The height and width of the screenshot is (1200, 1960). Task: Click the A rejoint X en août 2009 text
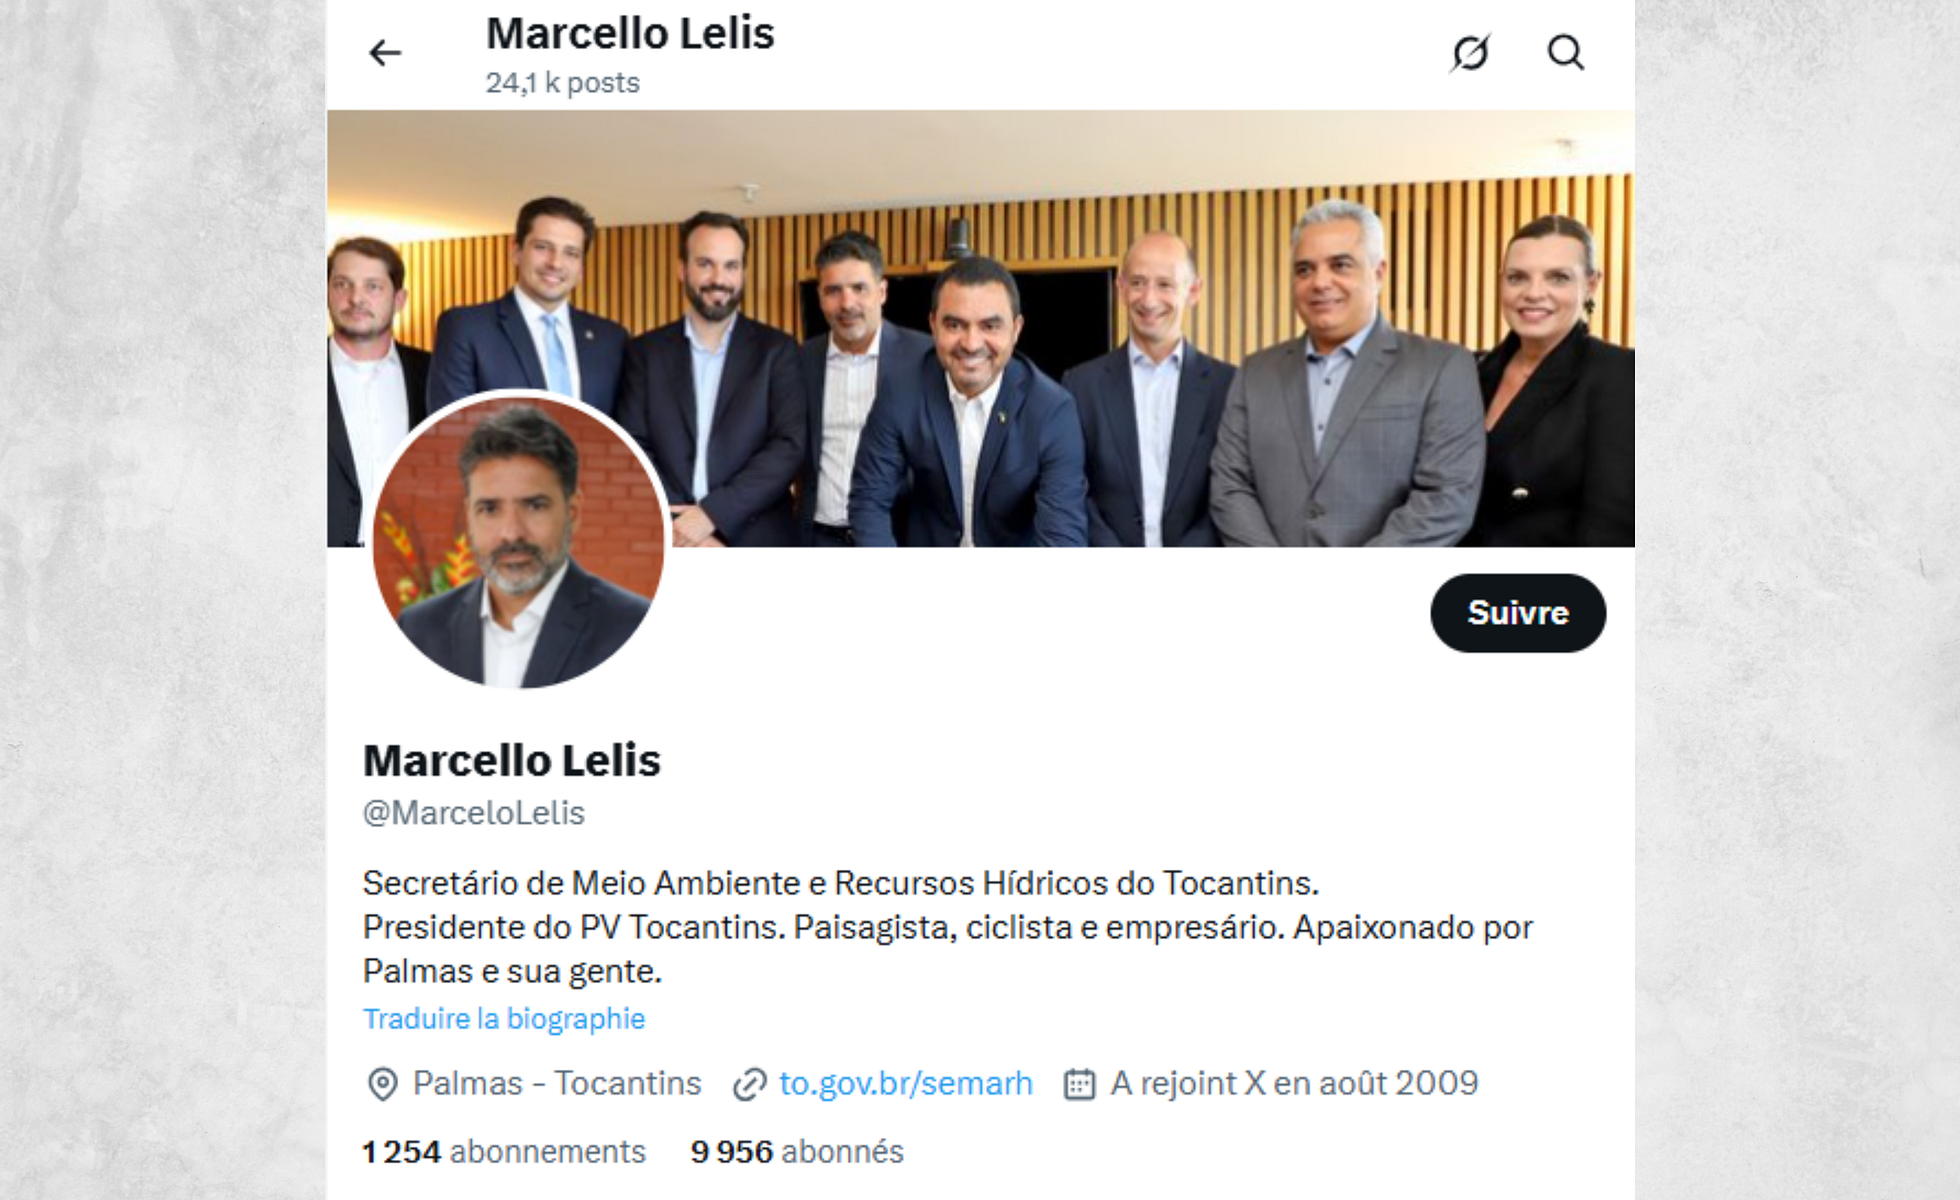[1294, 1083]
